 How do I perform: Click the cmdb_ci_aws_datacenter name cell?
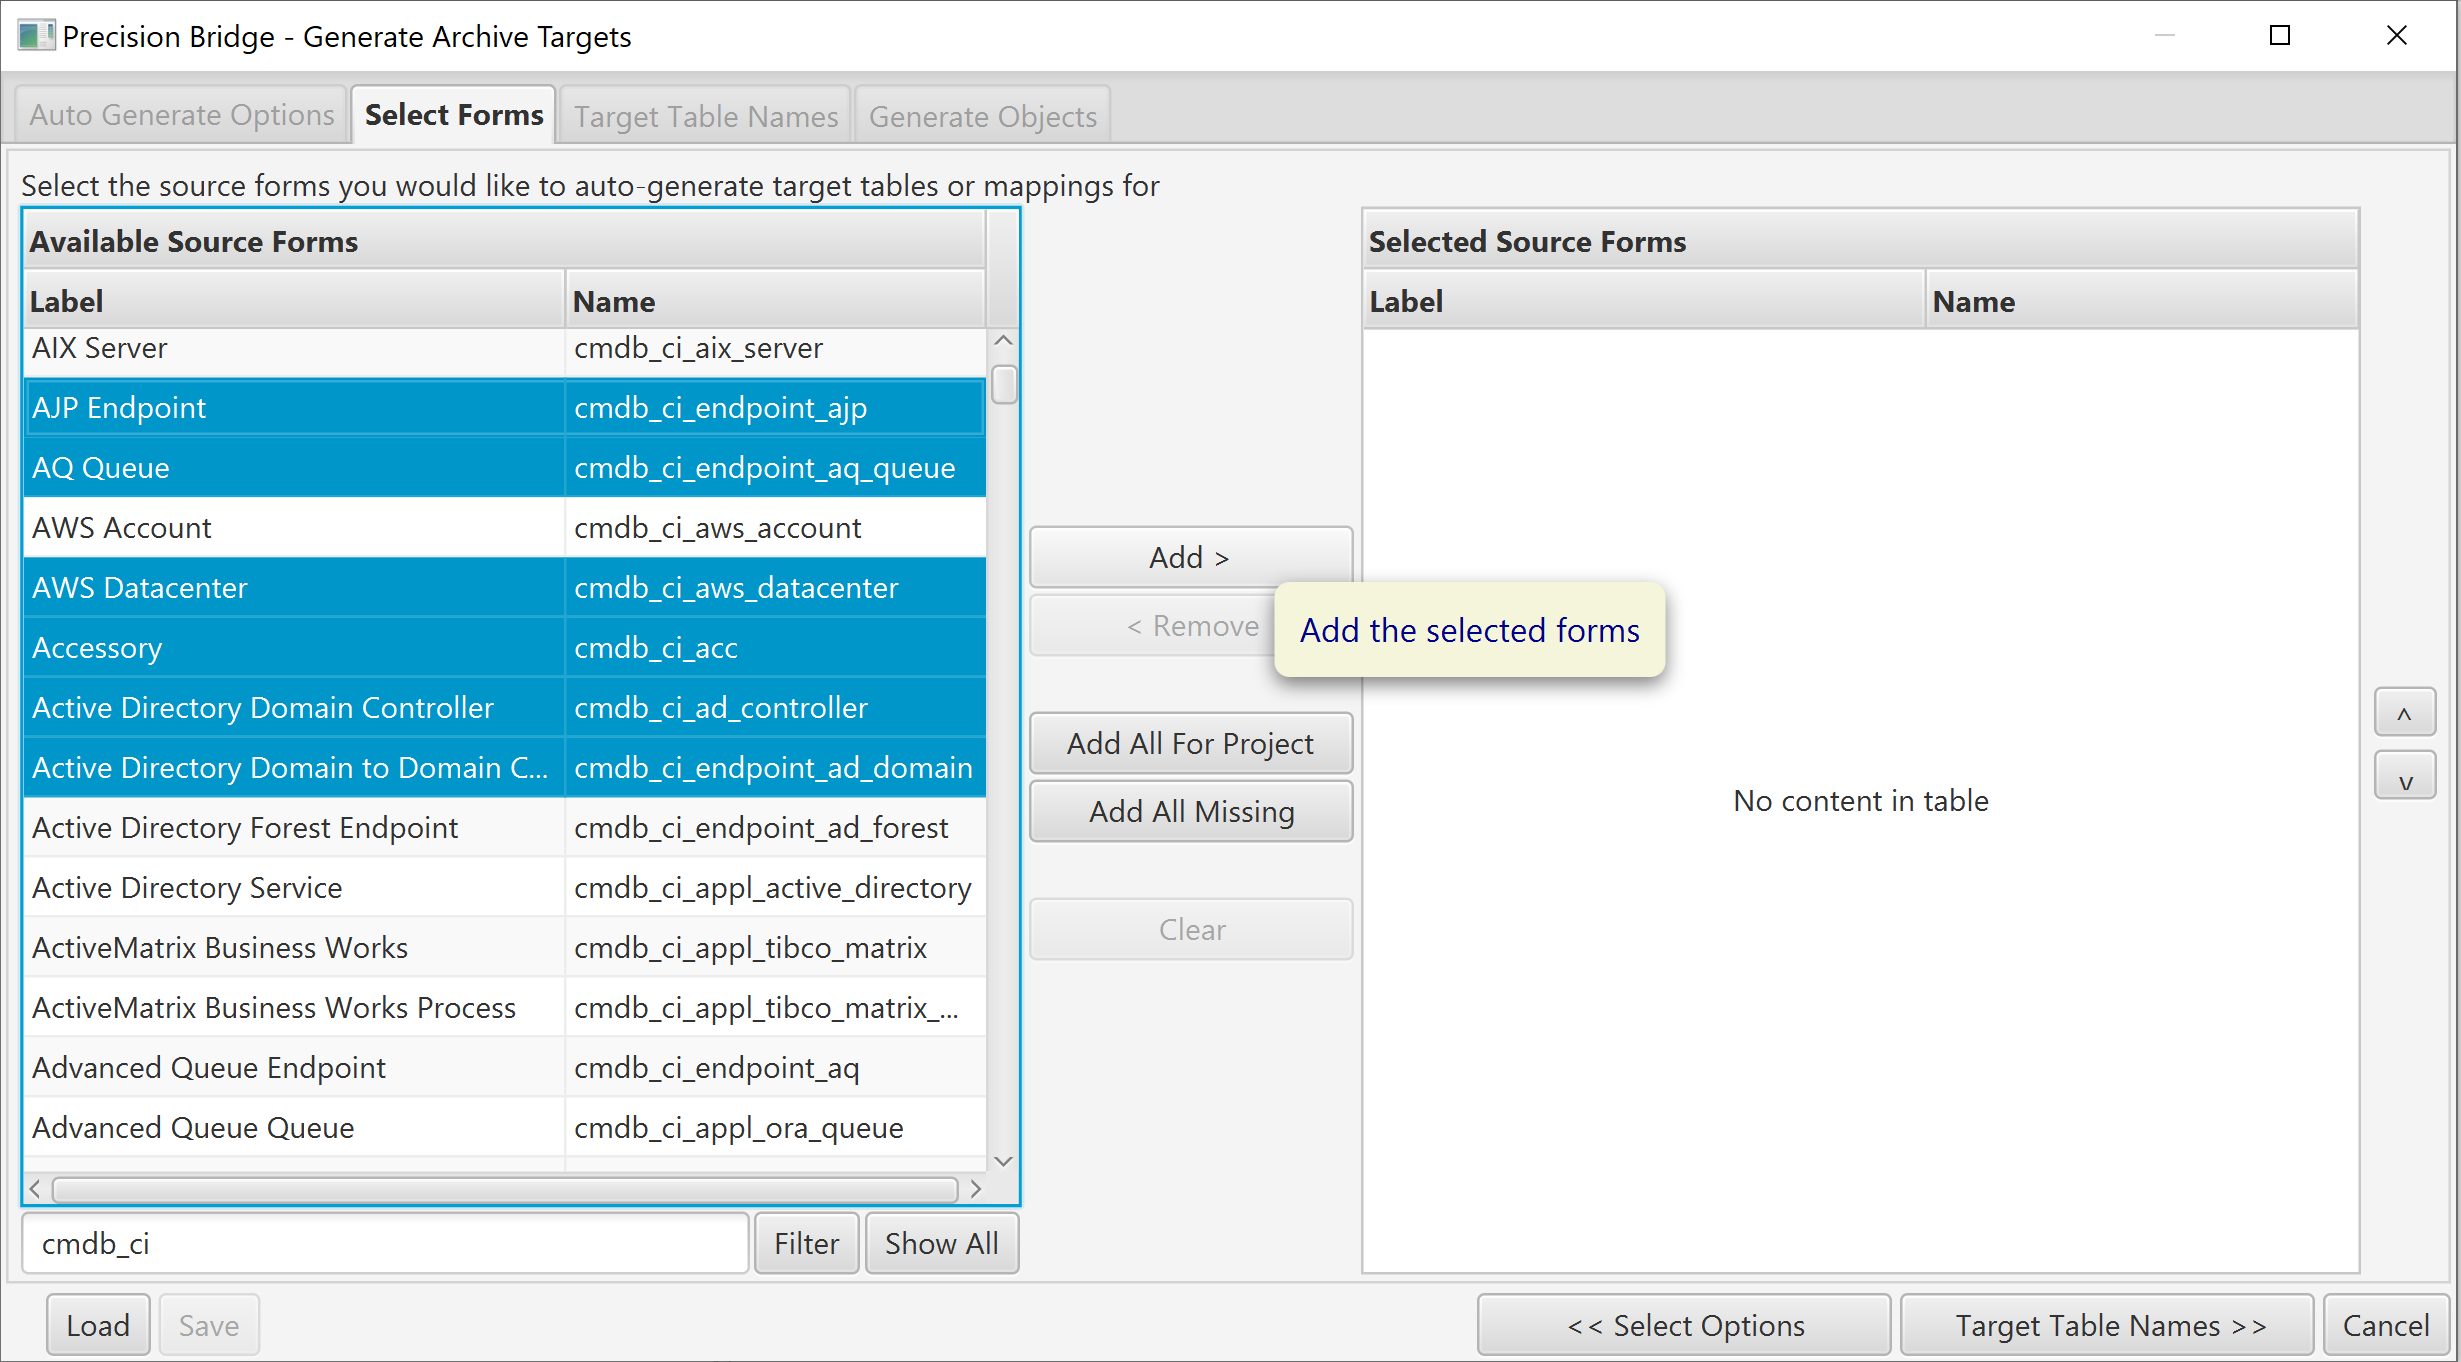click(776, 587)
